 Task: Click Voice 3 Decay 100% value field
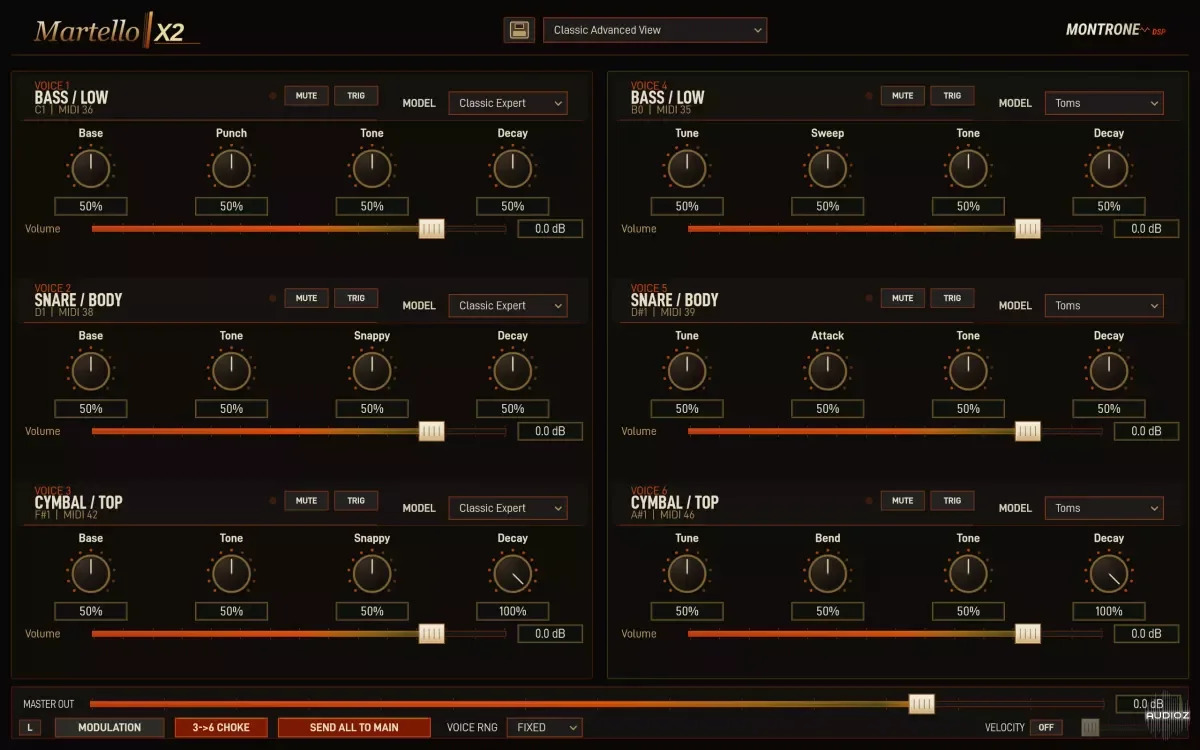[513, 611]
